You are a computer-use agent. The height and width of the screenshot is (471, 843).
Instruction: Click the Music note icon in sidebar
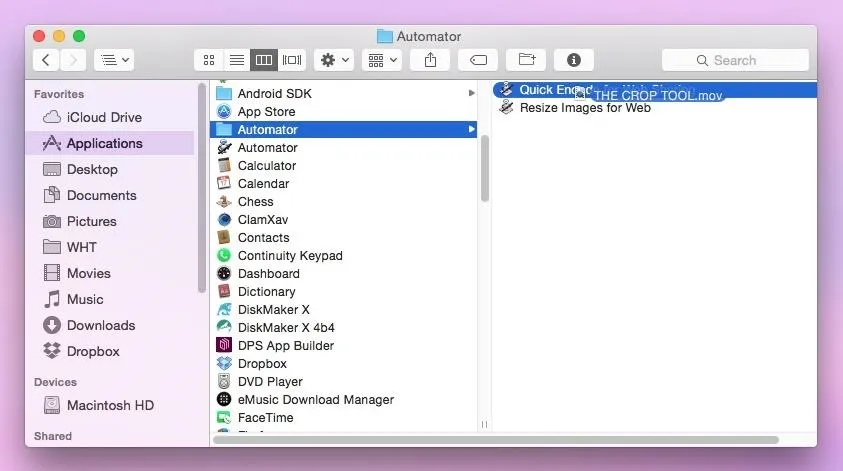click(x=52, y=299)
